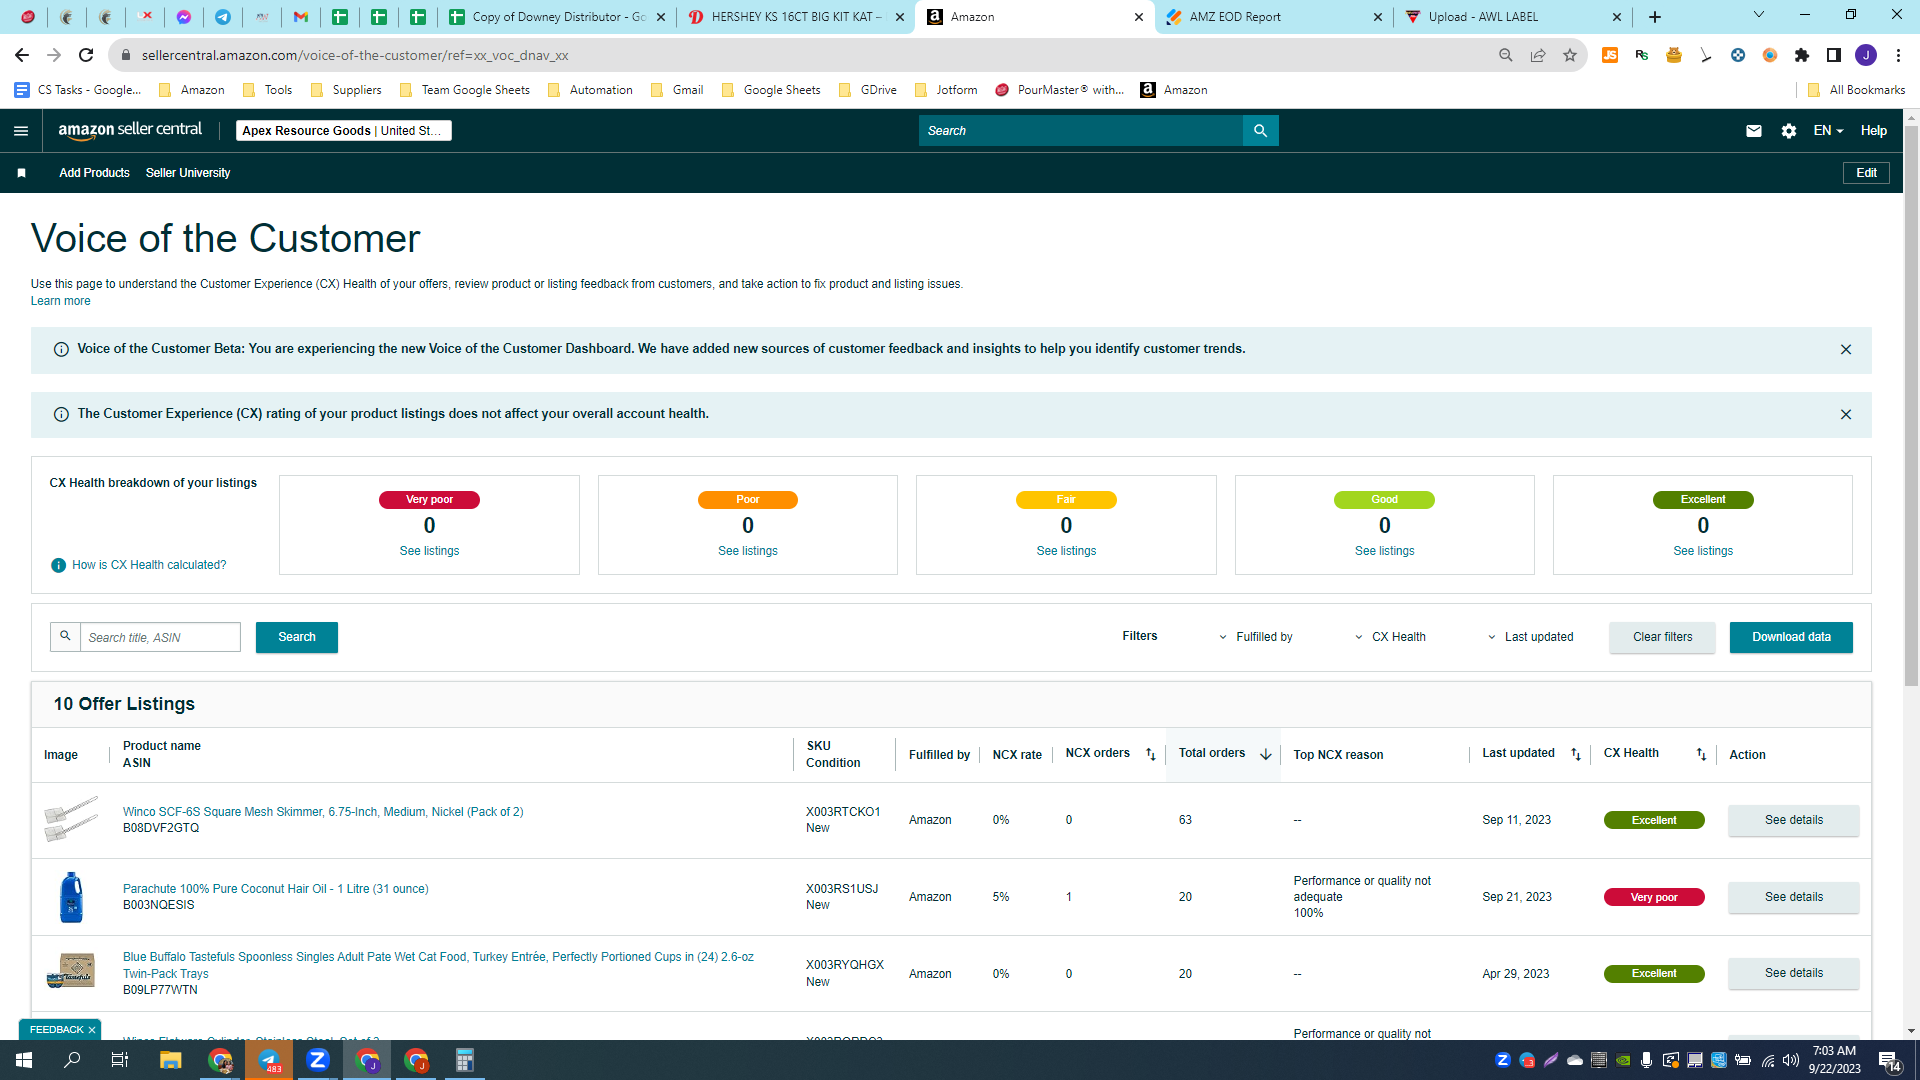Sort the table by Last updated
The height and width of the screenshot is (1080, 1920).
1576,755
